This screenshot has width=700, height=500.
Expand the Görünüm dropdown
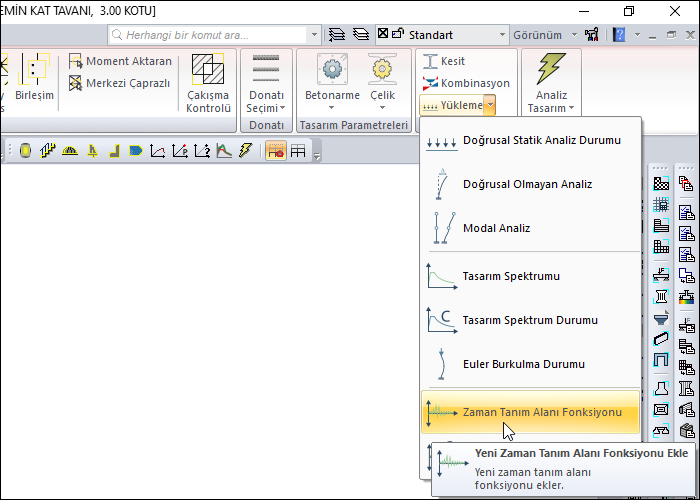(x=544, y=34)
